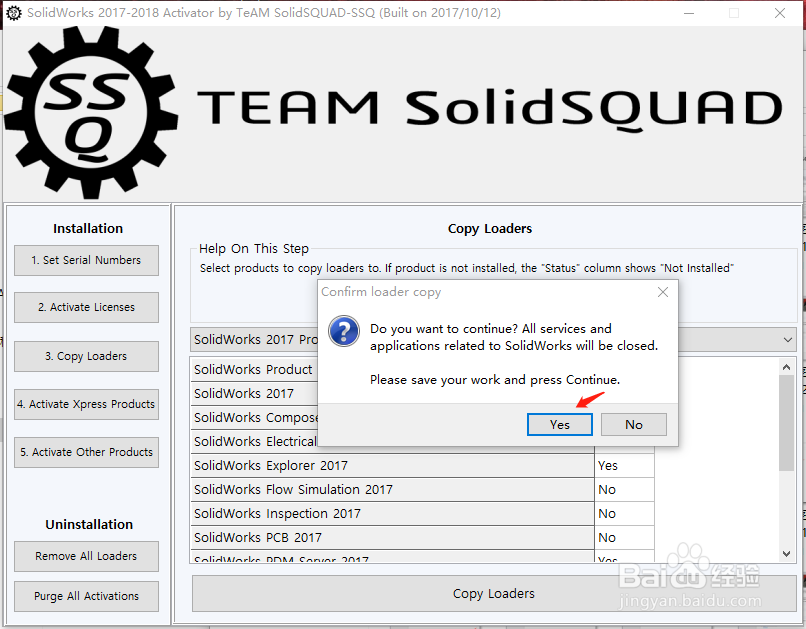Open Activate Licenses step
The height and width of the screenshot is (629, 806).
(x=86, y=307)
